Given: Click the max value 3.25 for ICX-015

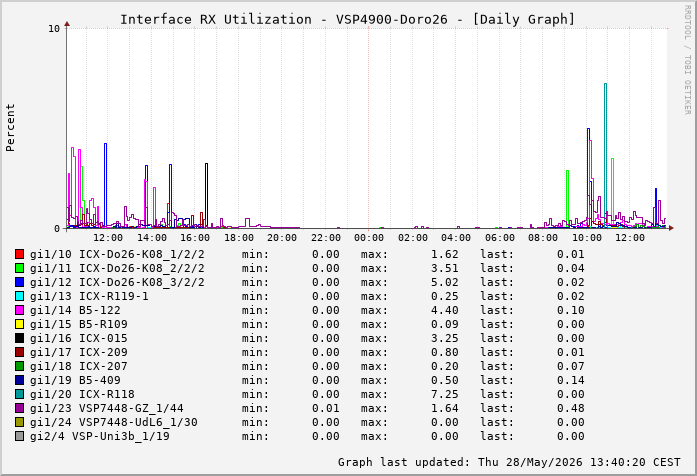Looking at the screenshot, I should (445, 338).
